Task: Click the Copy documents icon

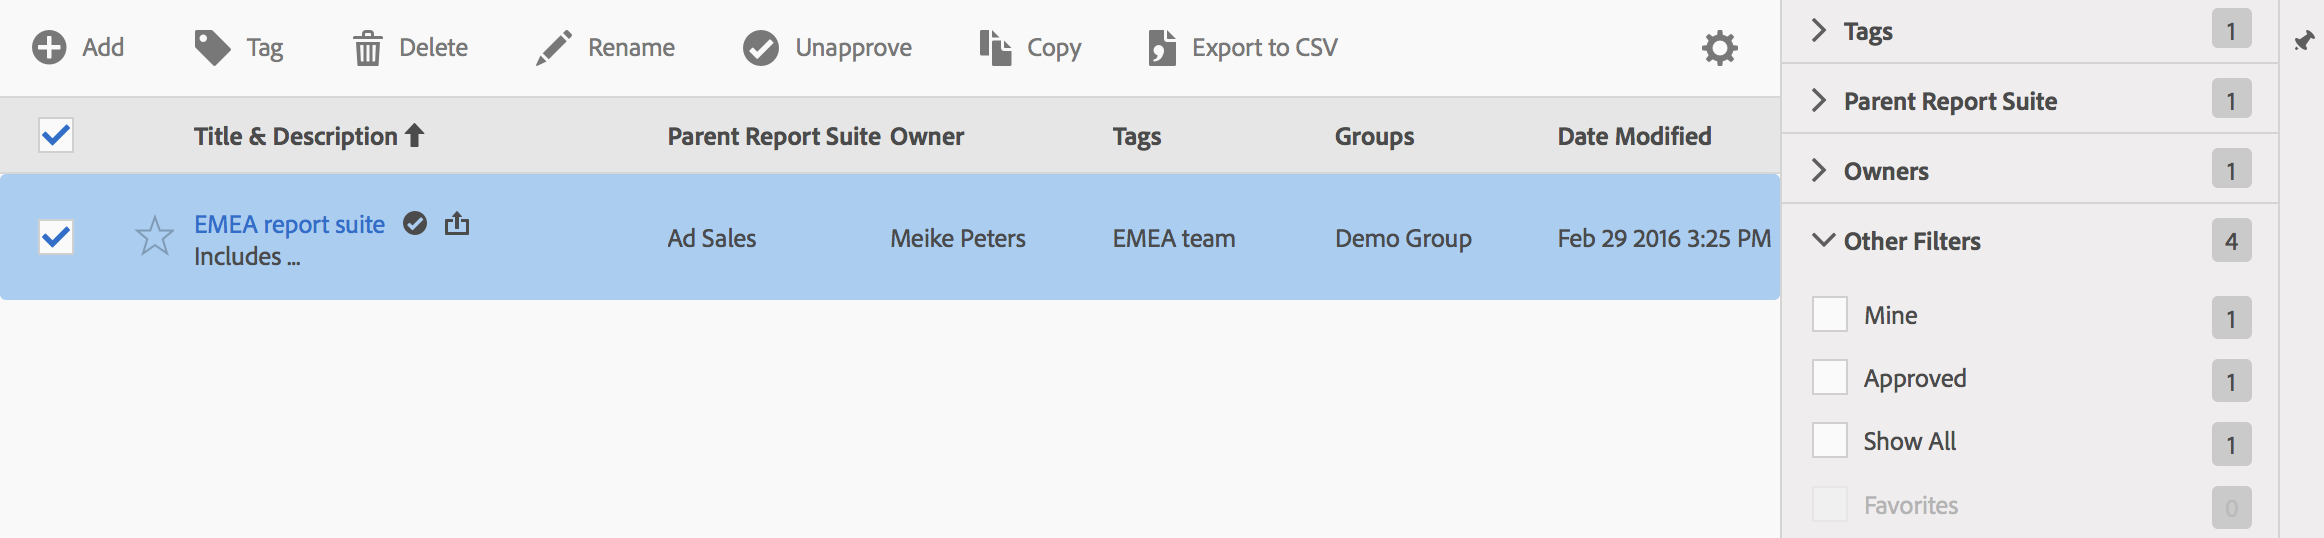Action: (995, 47)
